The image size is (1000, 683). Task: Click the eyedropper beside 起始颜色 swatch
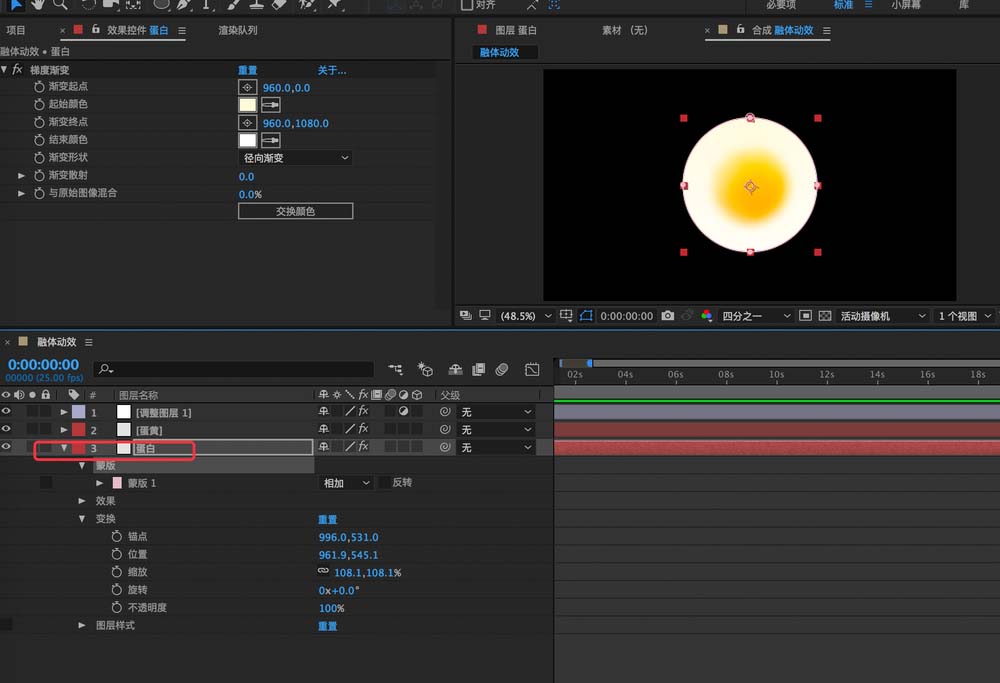[x=270, y=104]
